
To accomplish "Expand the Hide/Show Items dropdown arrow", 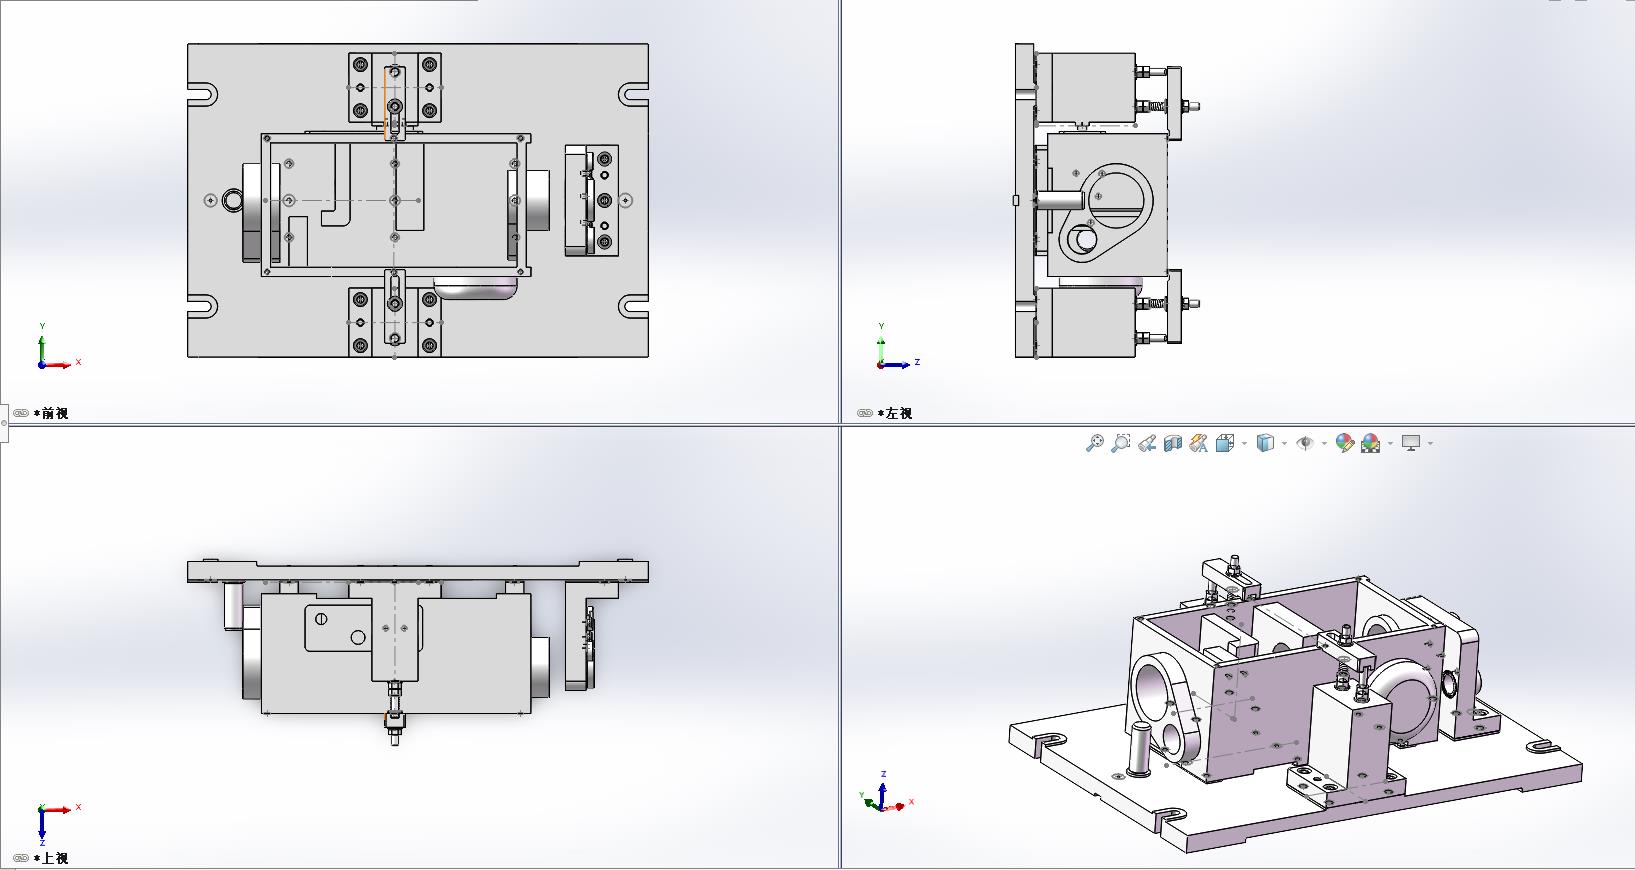I will click(x=1324, y=443).
